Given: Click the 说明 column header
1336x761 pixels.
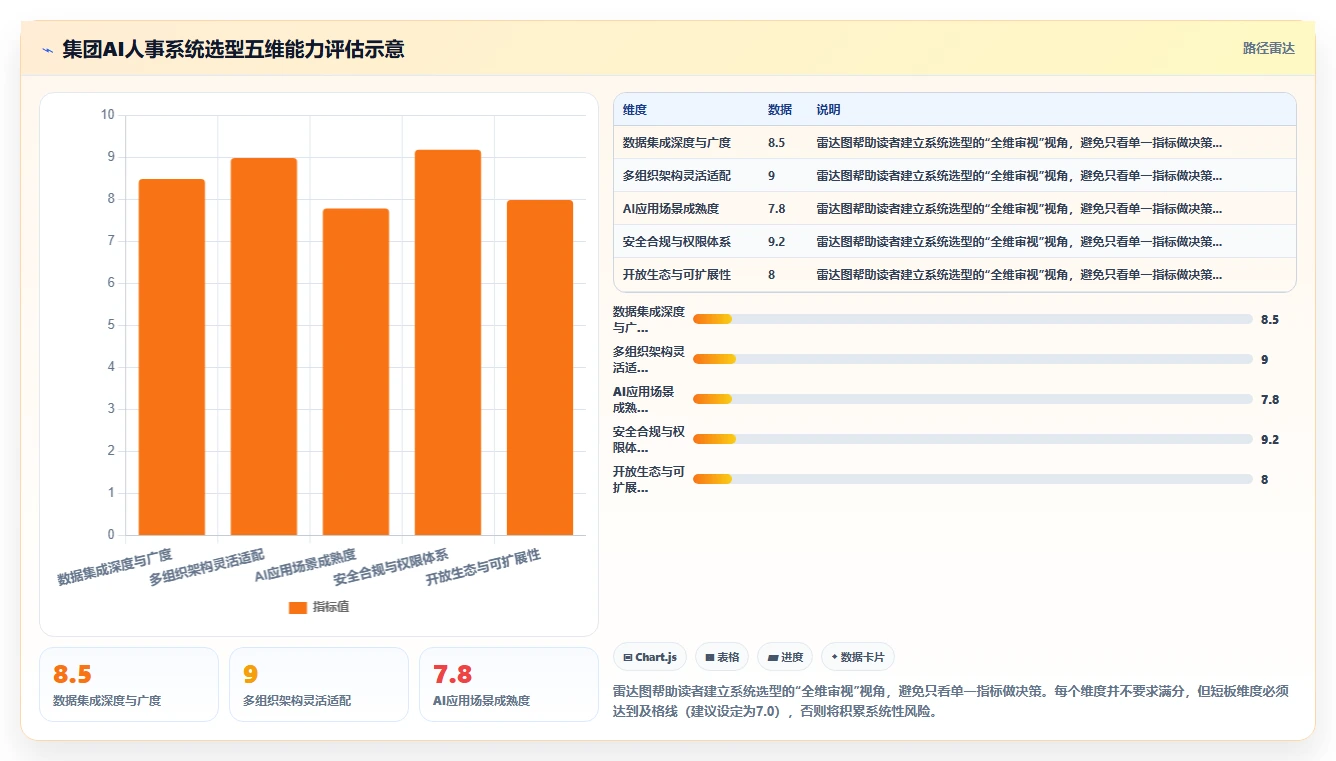Looking at the screenshot, I should (x=828, y=110).
